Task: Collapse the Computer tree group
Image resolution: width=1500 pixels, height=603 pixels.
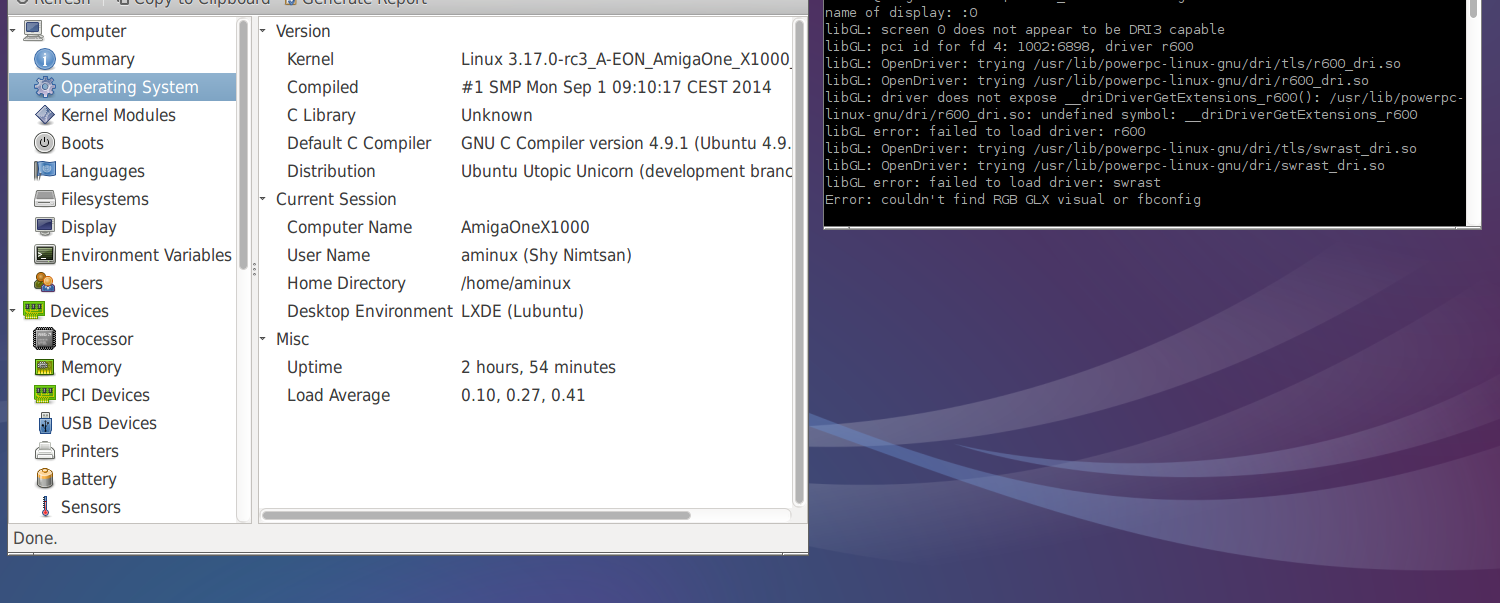Action: click(14, 31)
